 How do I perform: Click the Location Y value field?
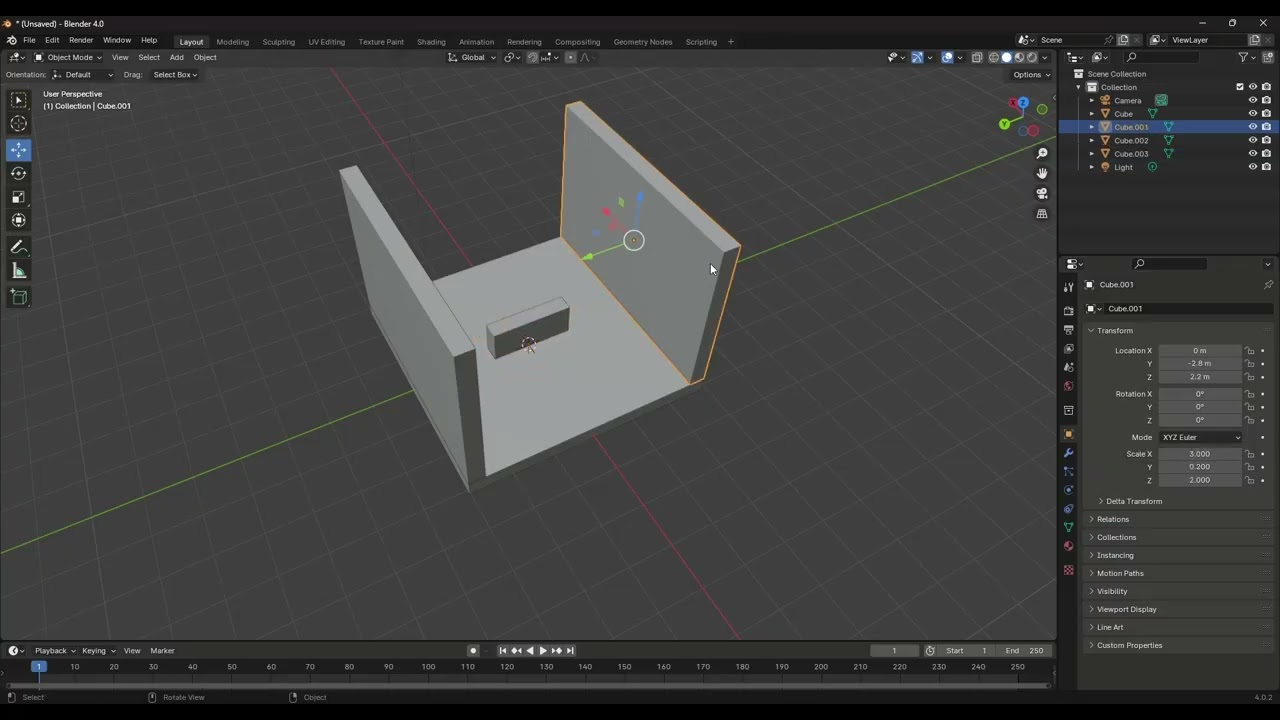[x=1200, y=364]
